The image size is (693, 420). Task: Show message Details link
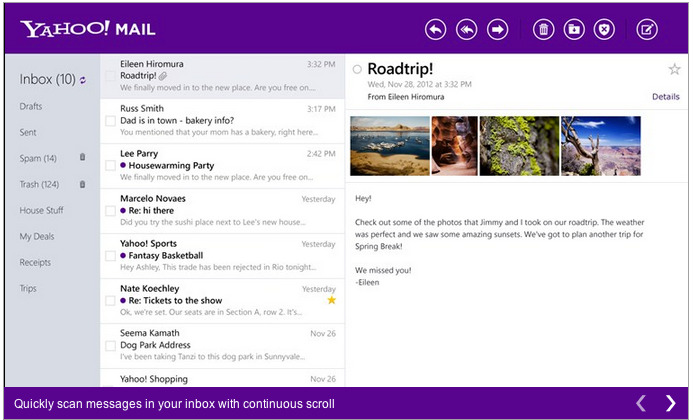[x=666, y=96]
